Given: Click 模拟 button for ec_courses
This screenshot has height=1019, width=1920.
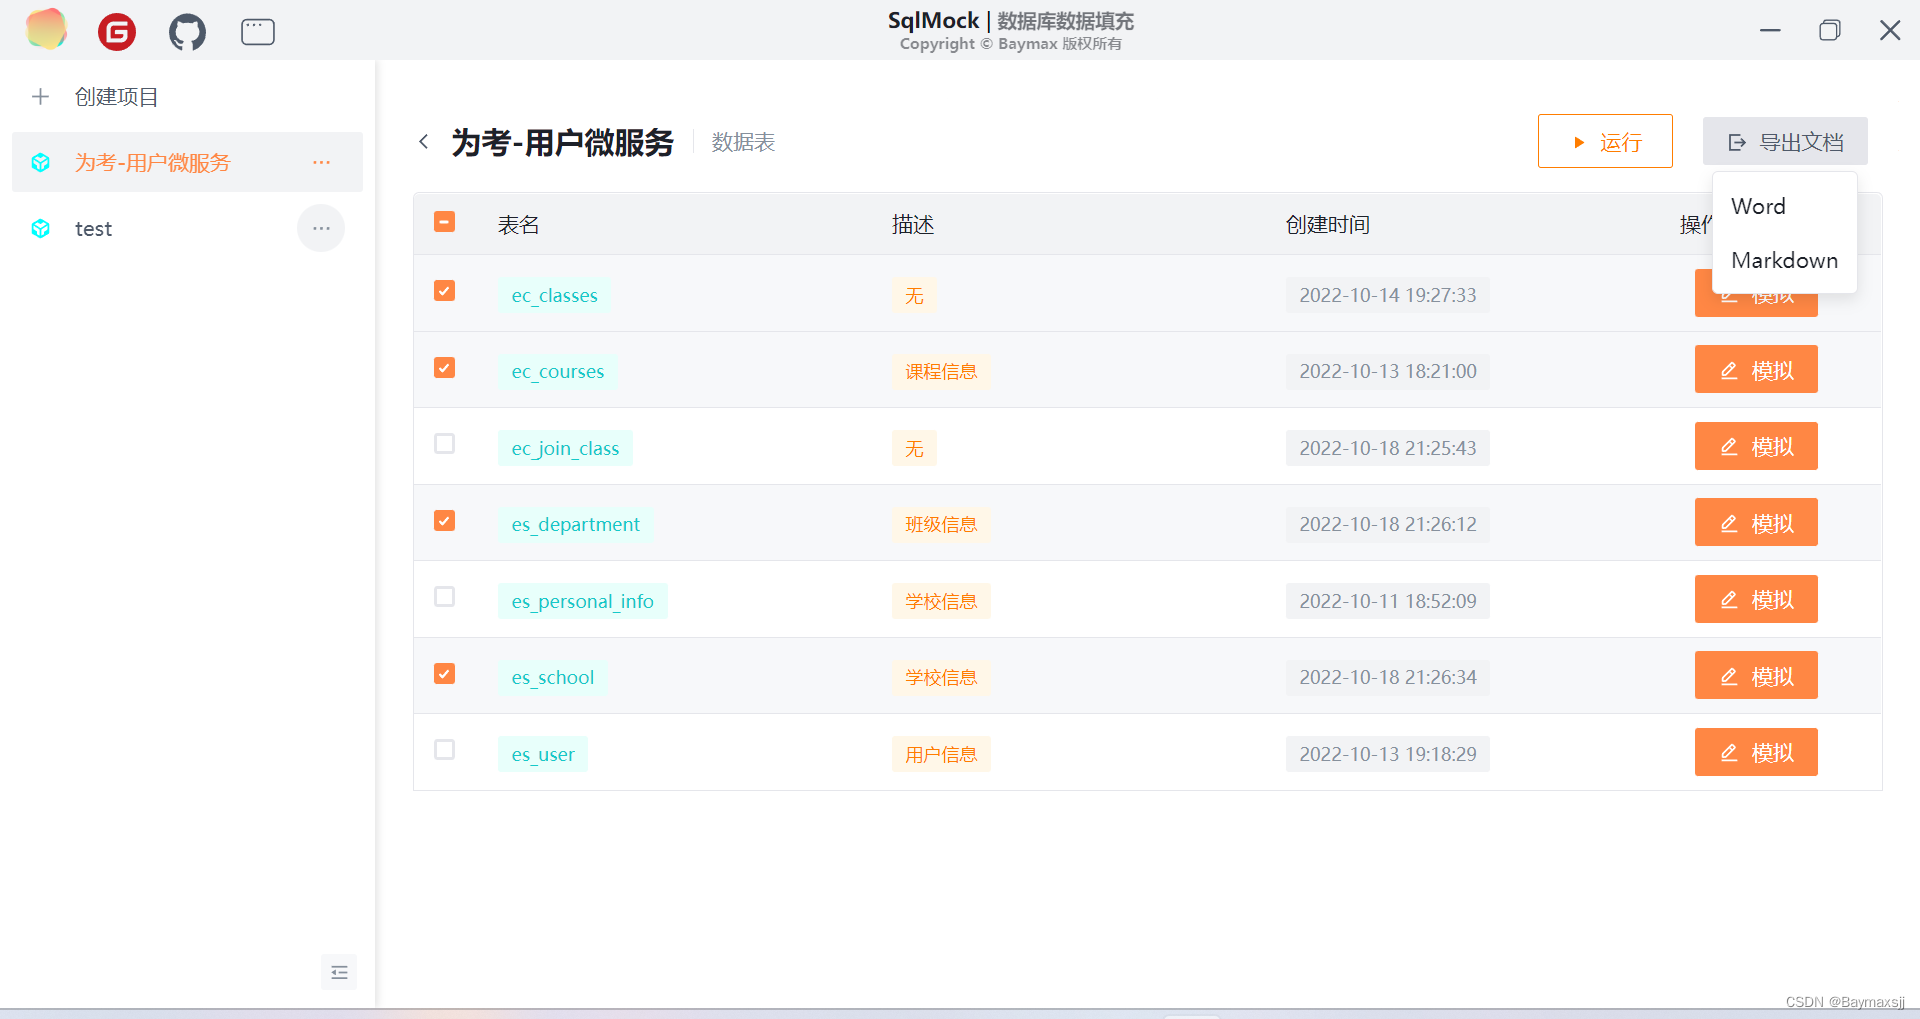Looking at the screenshot, I should click(x=1756, y=370).
